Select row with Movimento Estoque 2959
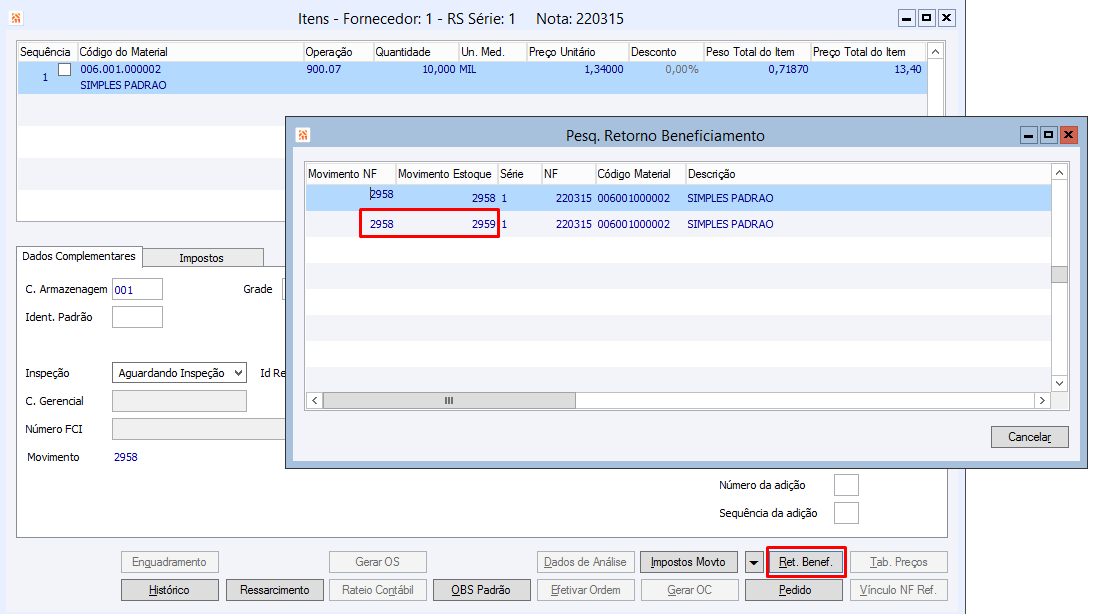 pyautogui.click(x=678, y=224)
